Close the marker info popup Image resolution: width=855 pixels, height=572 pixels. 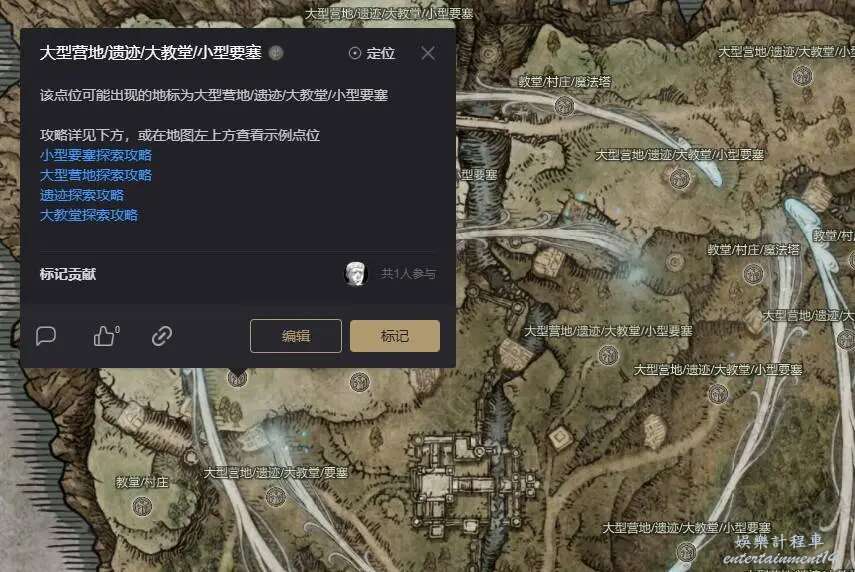(428, 53)
